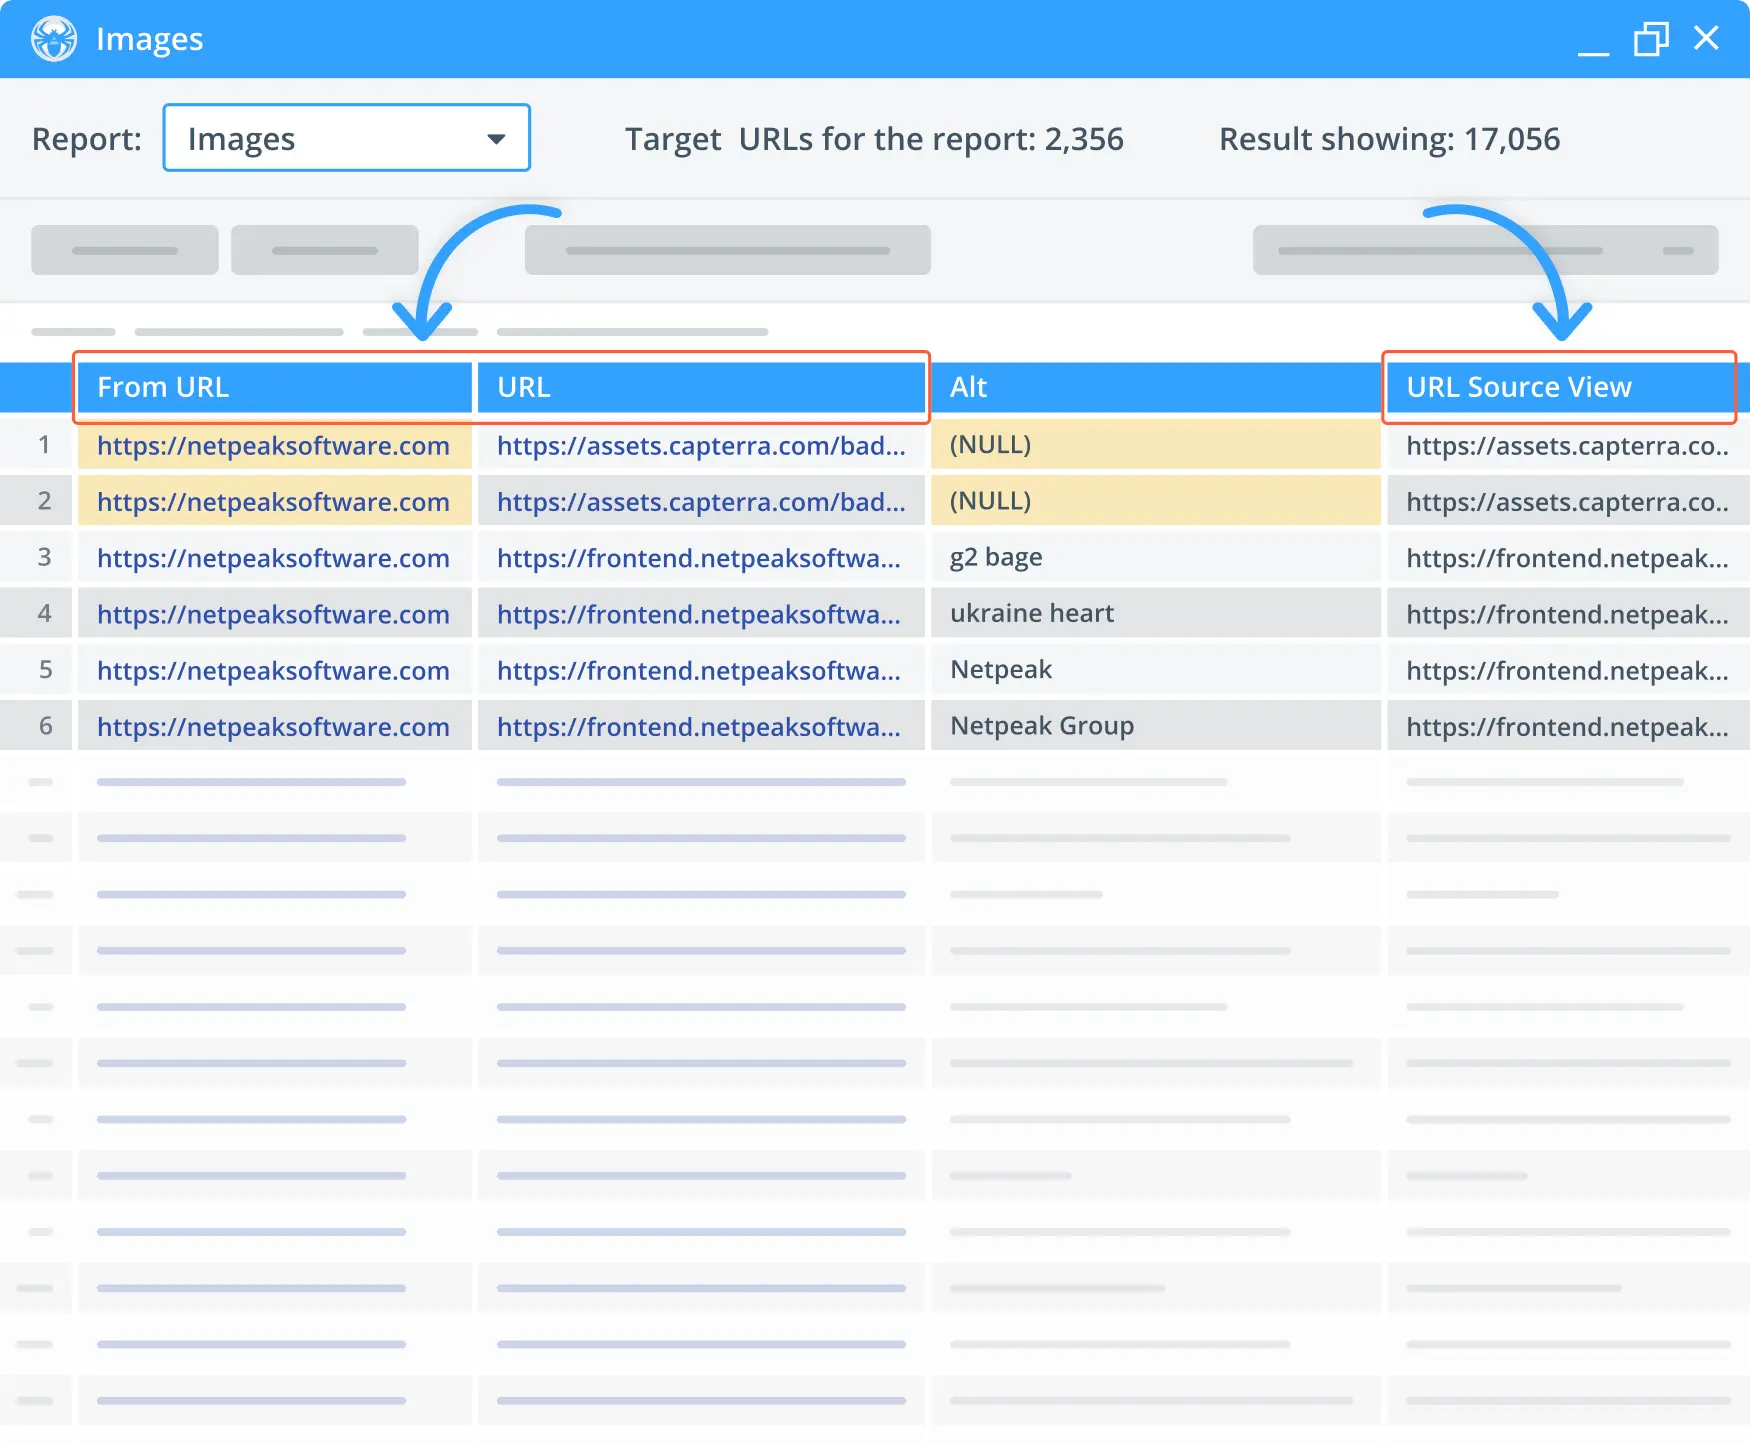Select row 5 URL Source View cell
The width and height of the screenshot is (1750, 1443).
[1568, 669]
